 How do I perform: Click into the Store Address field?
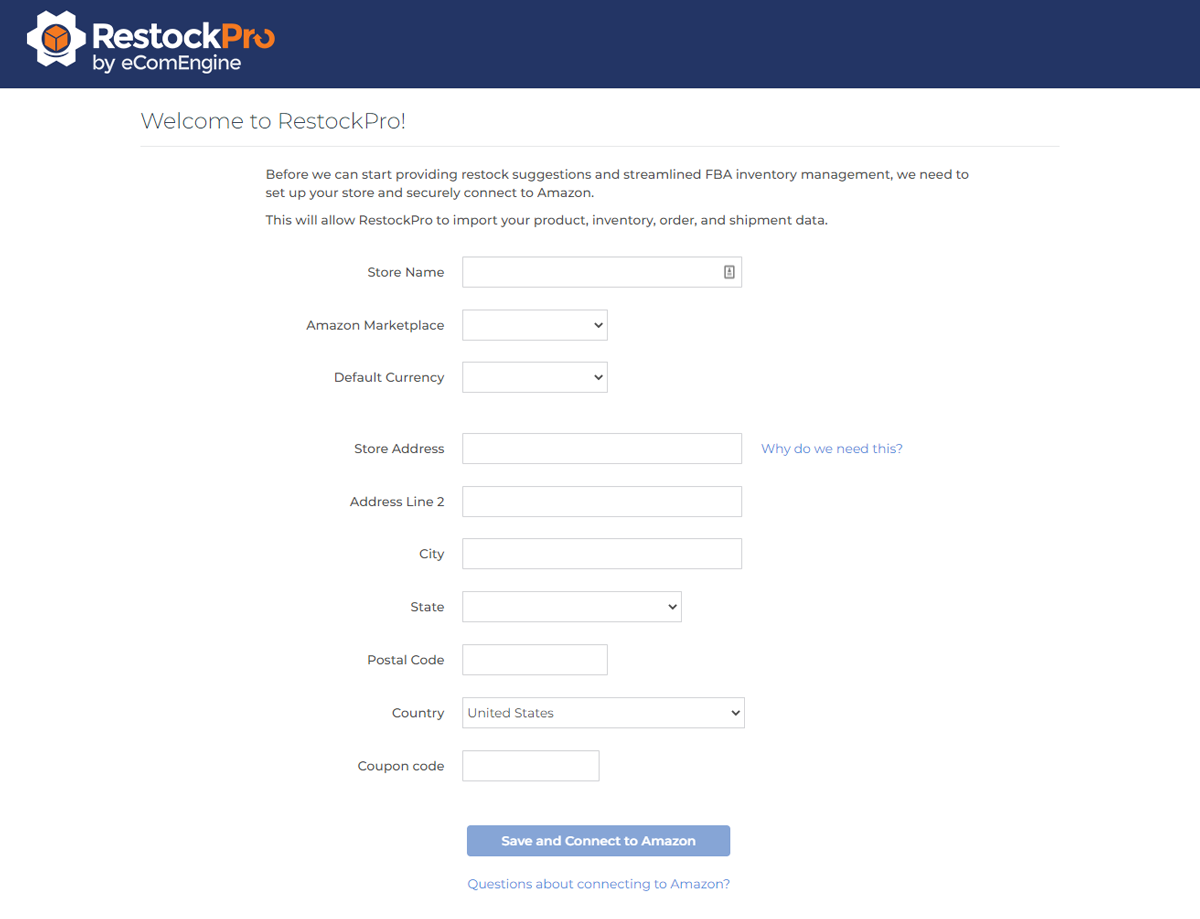pyautogui.click(x=602, y=449)
